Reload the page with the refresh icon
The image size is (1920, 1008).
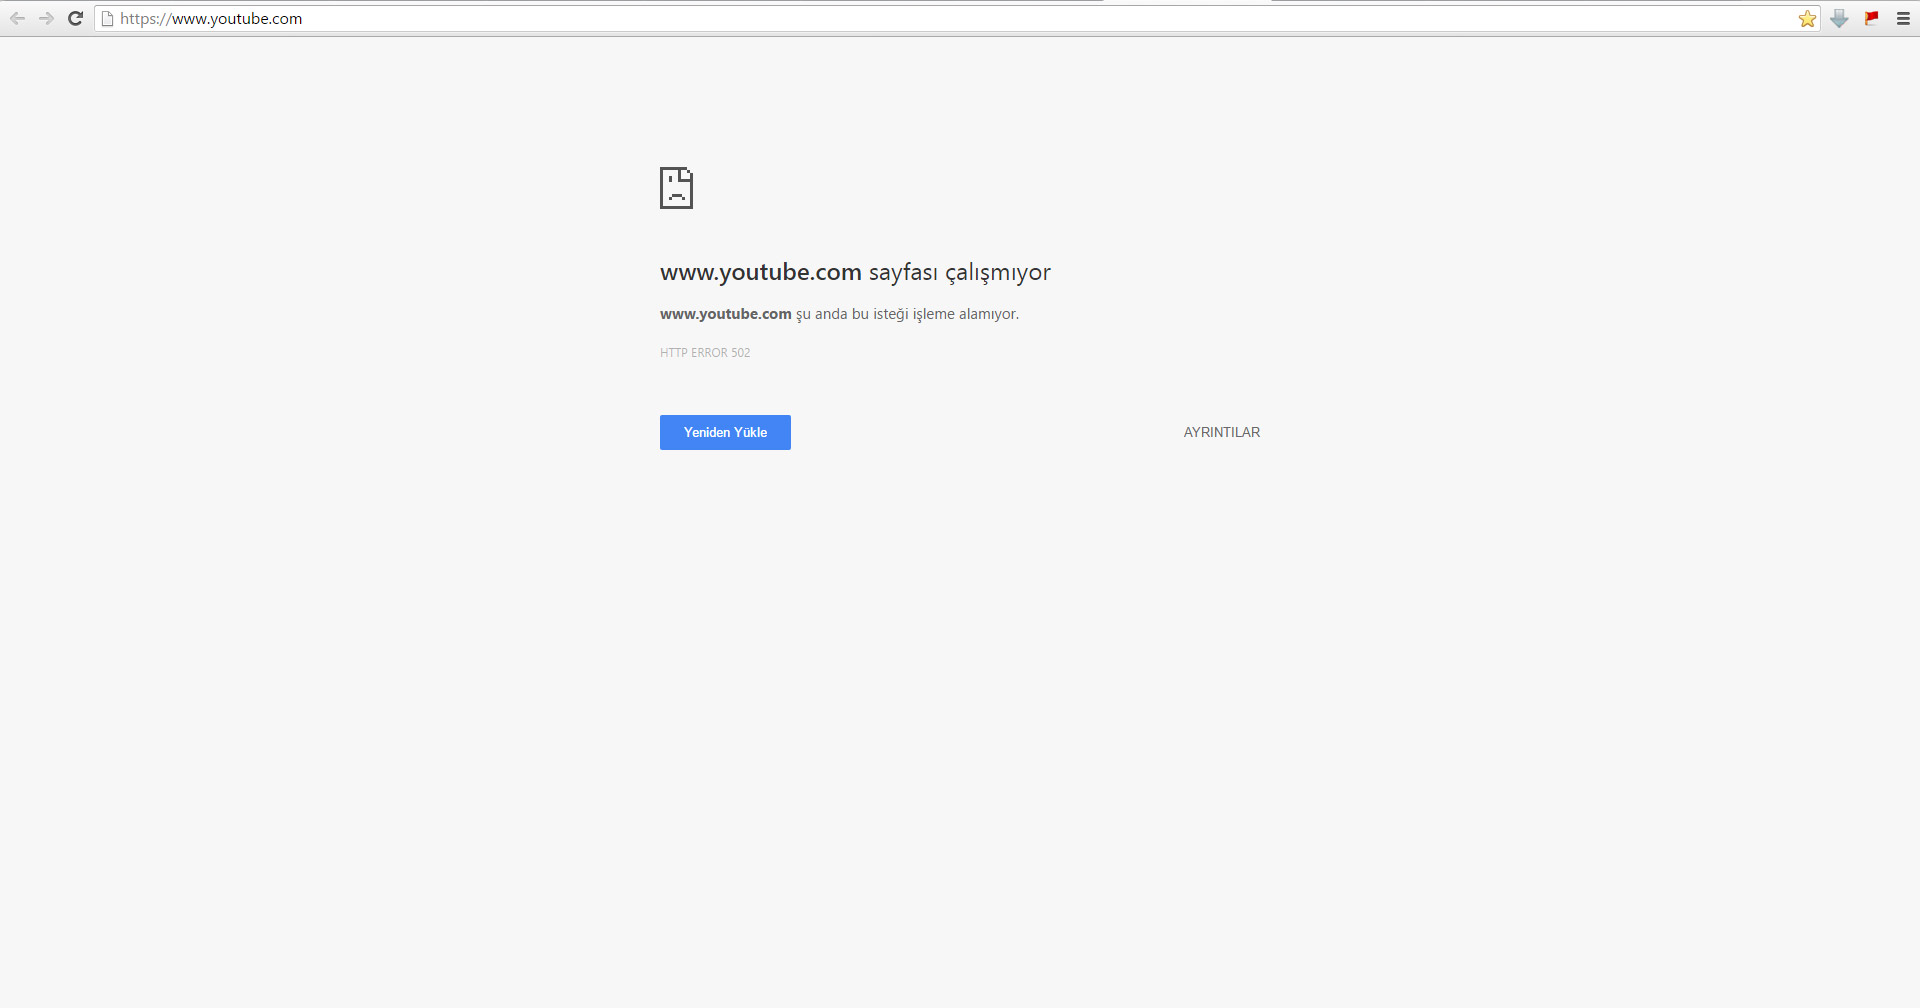pos(75,18)
